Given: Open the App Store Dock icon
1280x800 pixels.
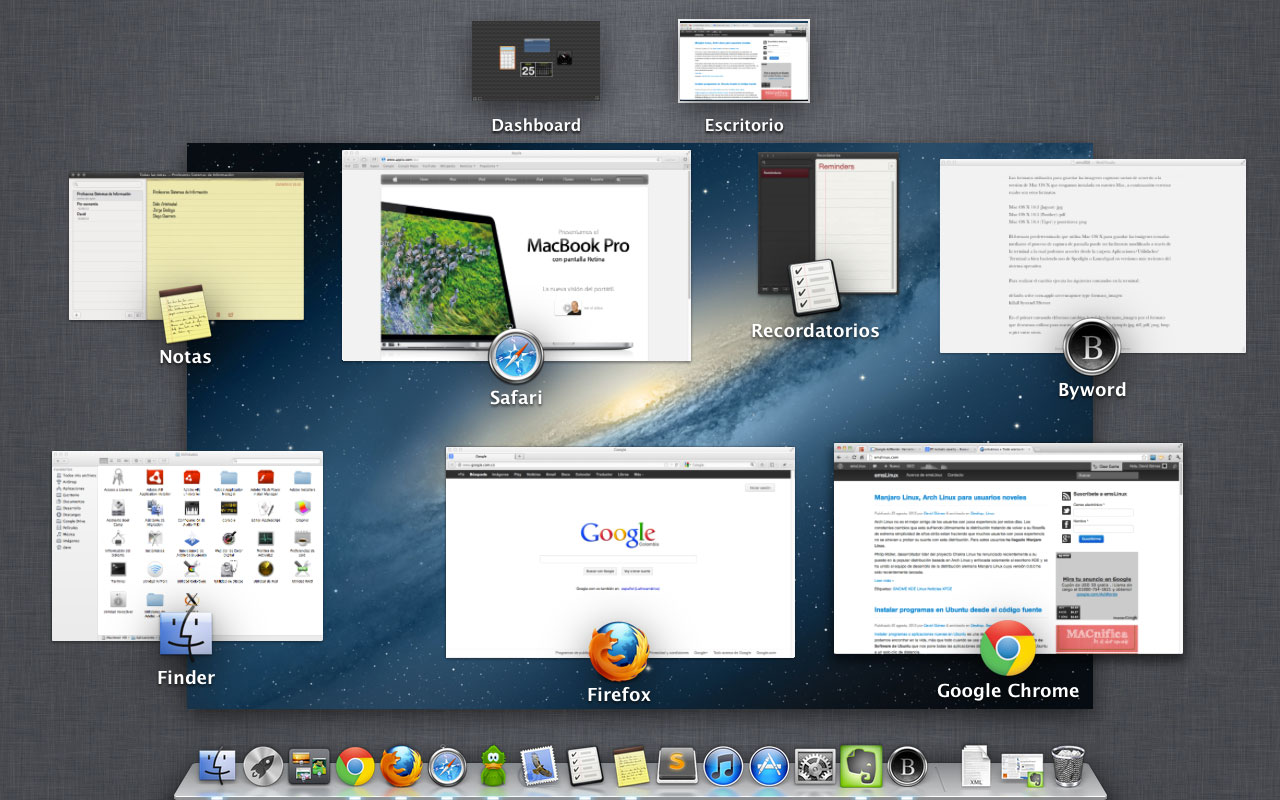Looking at the screenshot, I should (x=769, y=767).
